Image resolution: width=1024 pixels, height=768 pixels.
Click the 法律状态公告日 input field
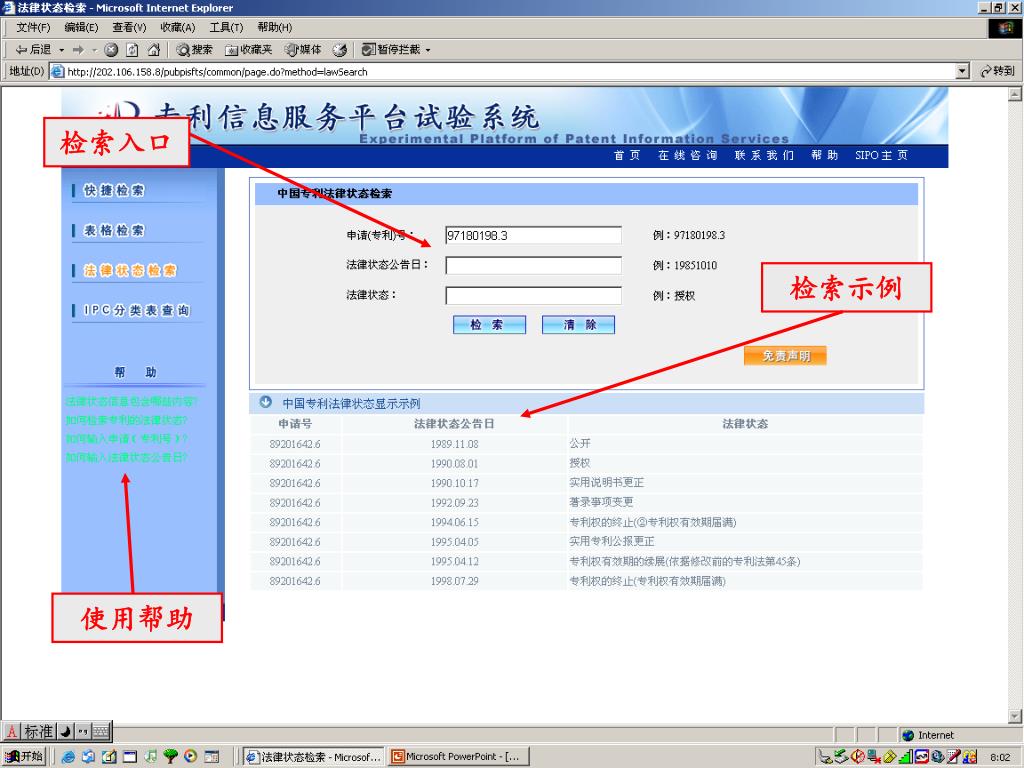point(533,265)
